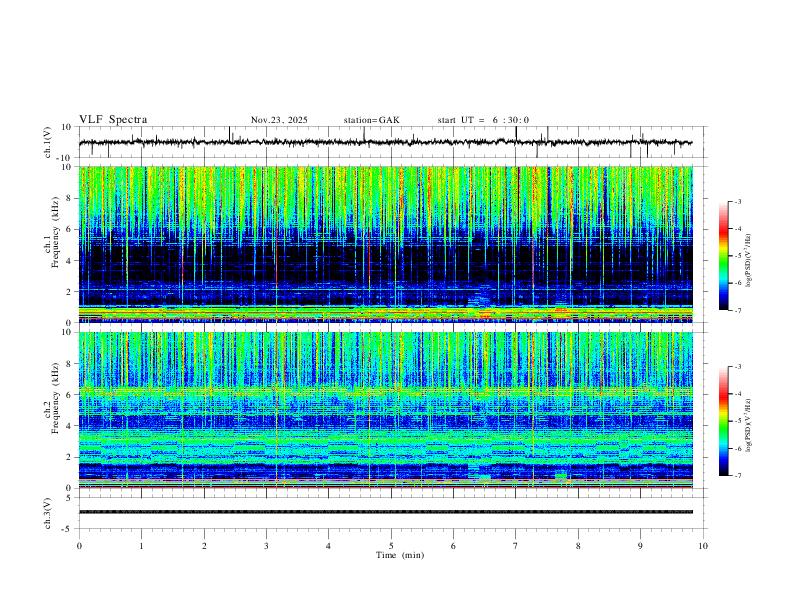Click time axis tick label "5"
The image size is (792, 612).
(391, 546)
